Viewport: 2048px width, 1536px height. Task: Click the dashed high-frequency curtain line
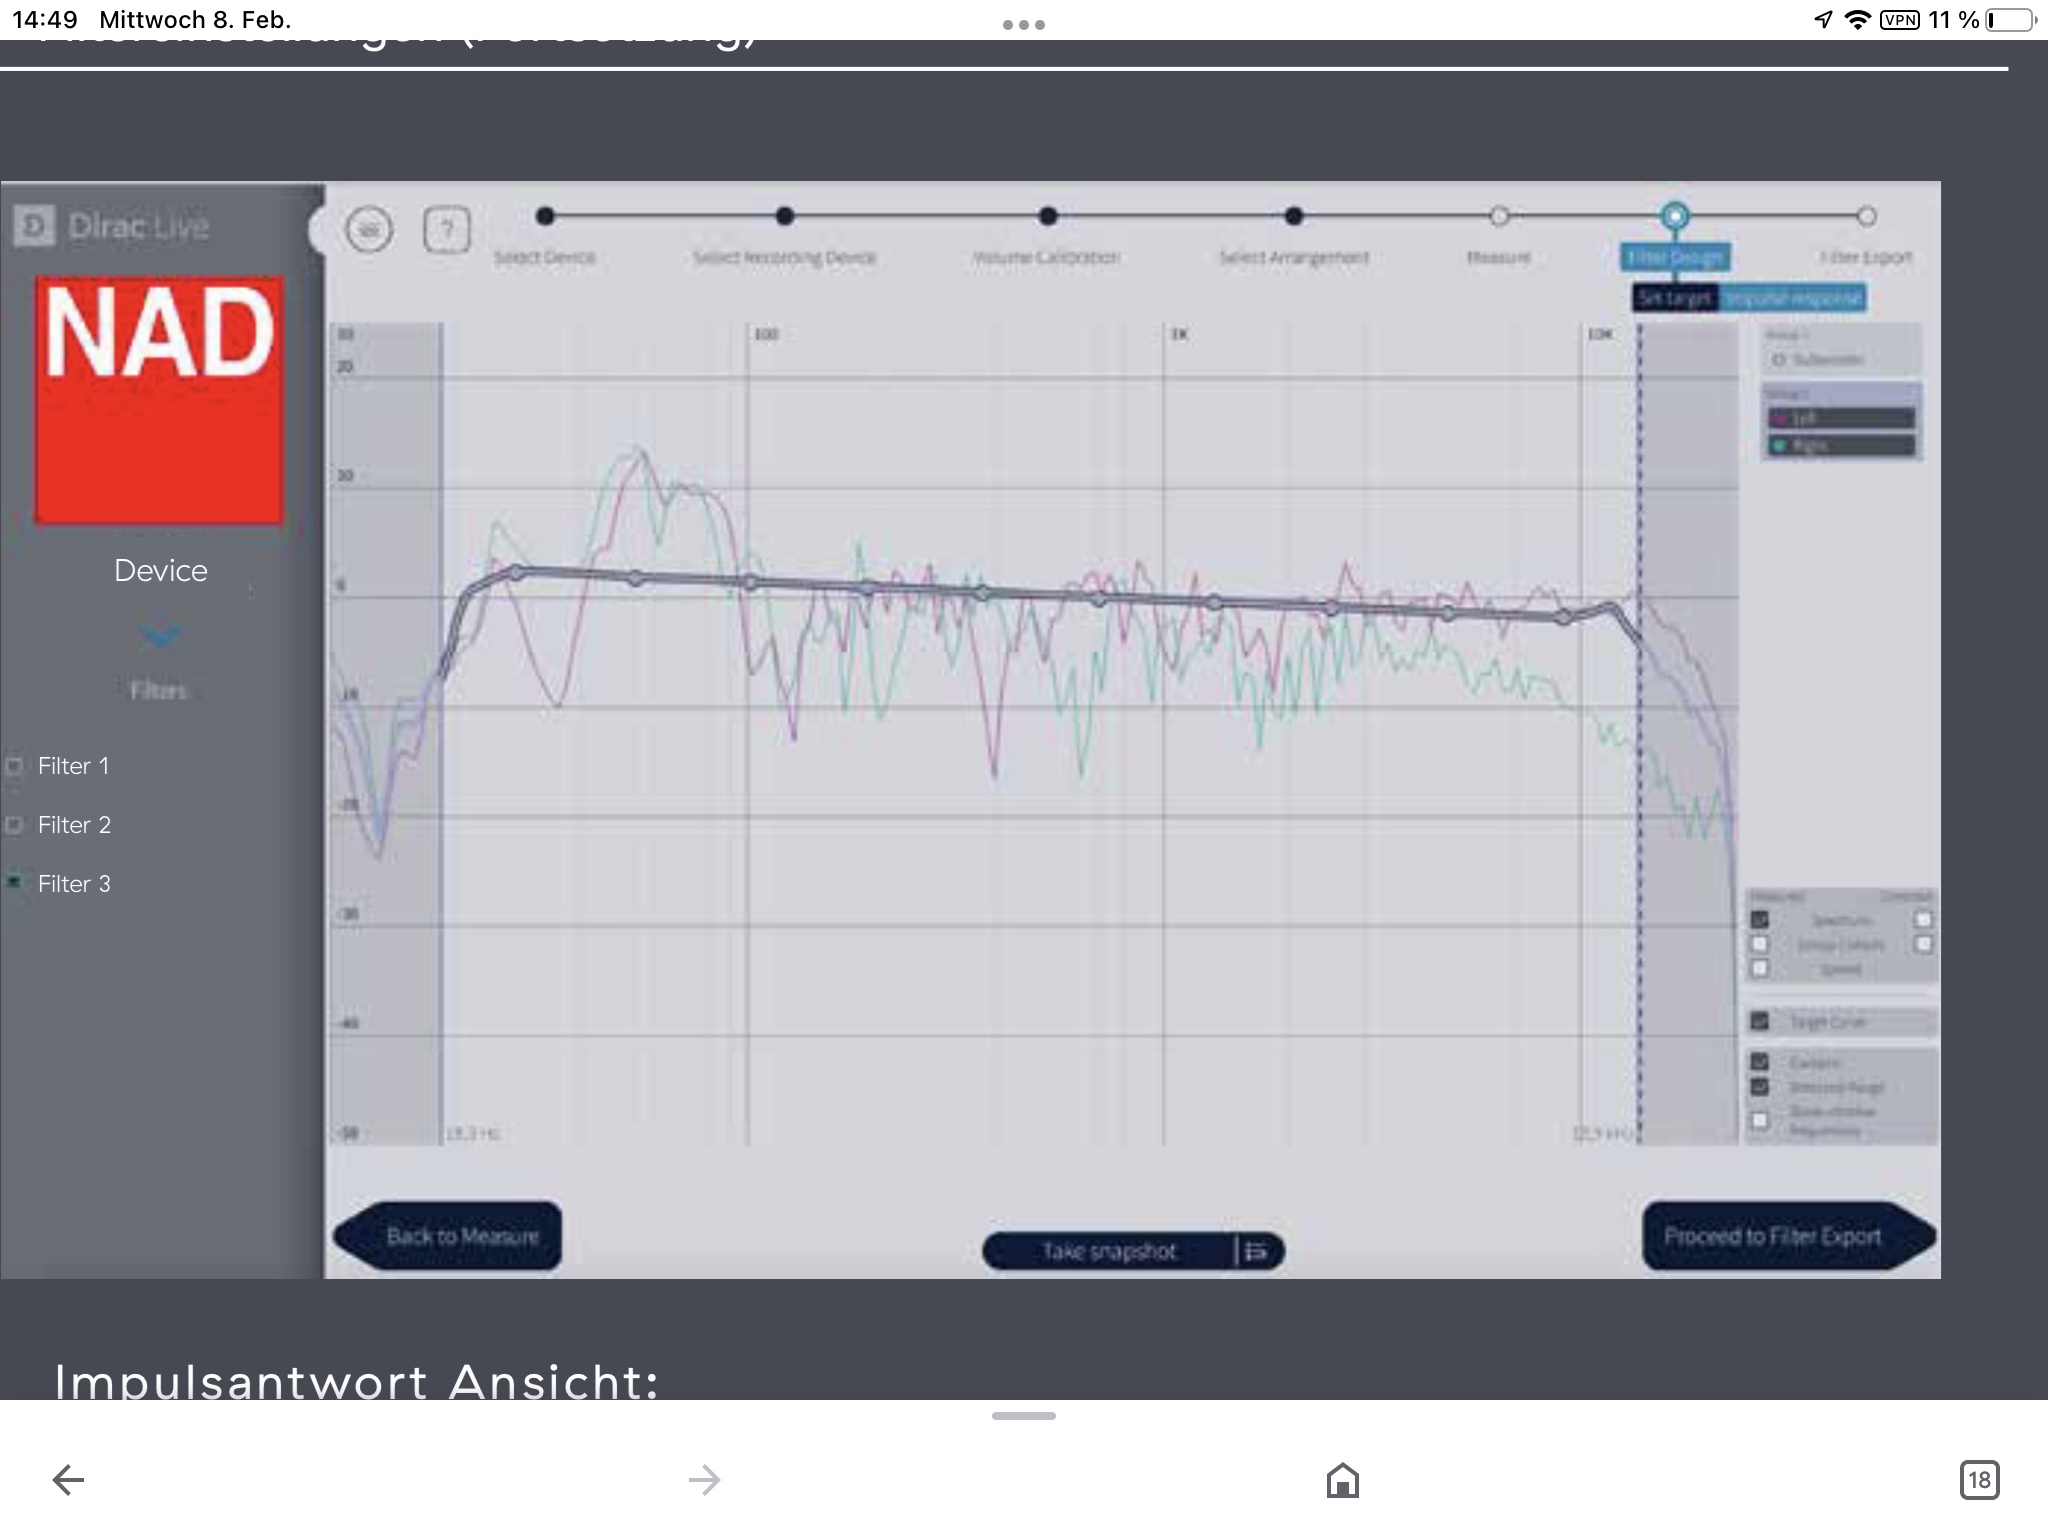[1639, 734]
